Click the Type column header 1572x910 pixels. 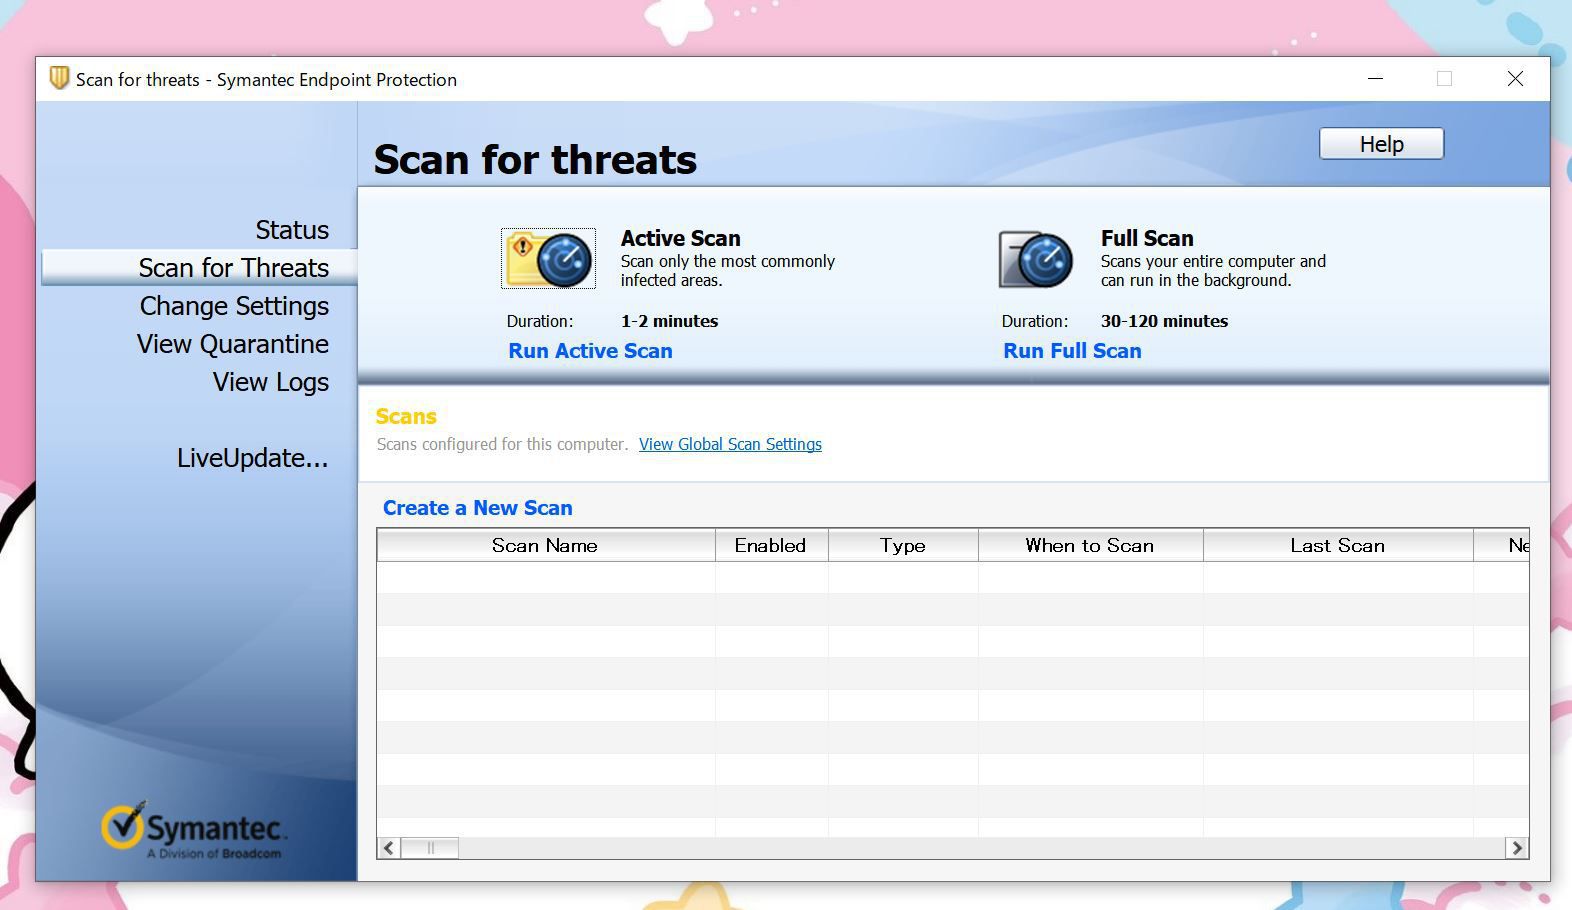tap(903, 545)
